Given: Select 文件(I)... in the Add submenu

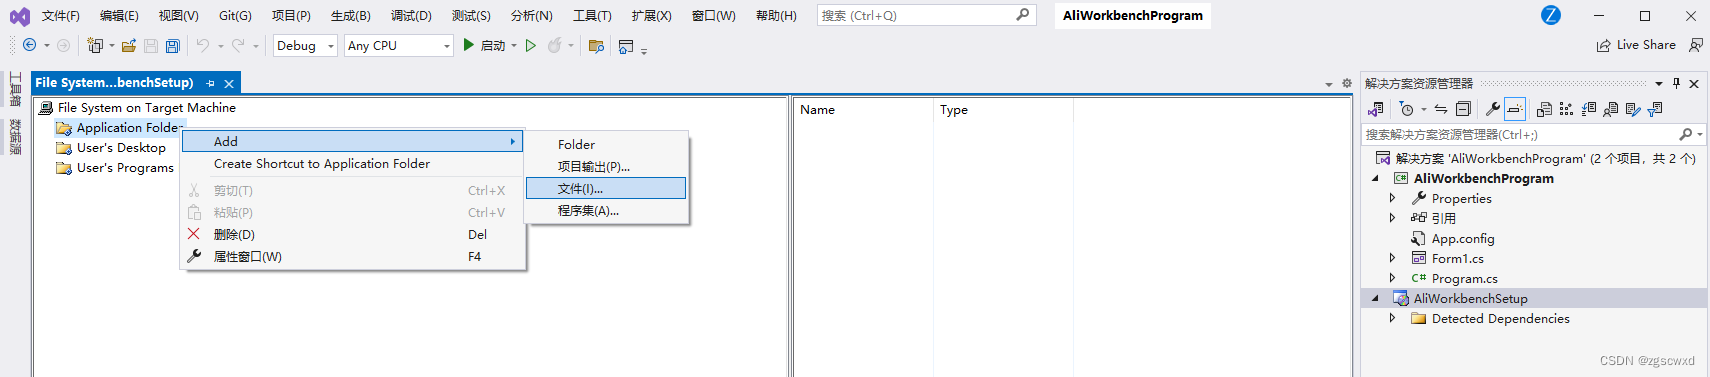Looking at the screenshot, I should [x=606, y=188].
